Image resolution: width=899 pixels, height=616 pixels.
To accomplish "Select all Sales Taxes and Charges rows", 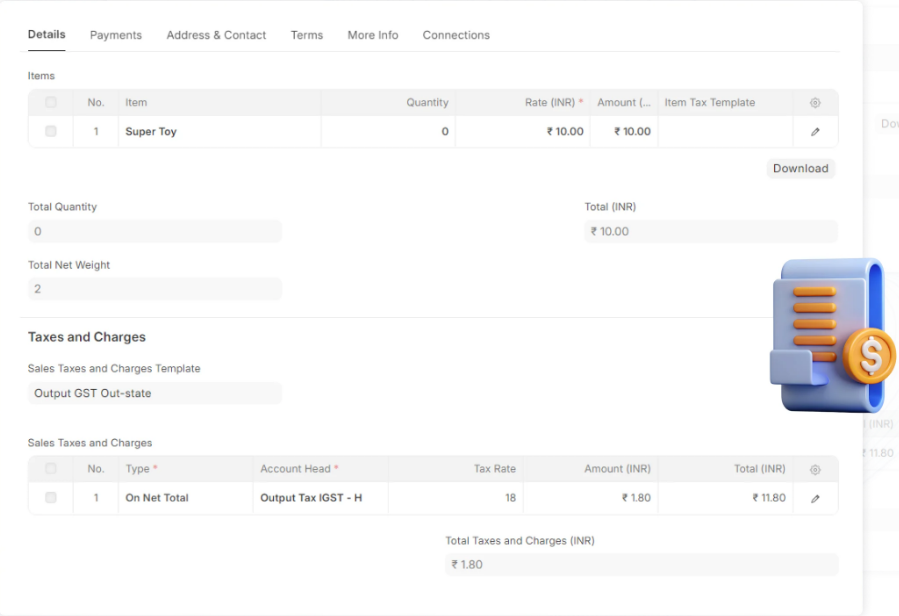I will [x=51, y=468].
